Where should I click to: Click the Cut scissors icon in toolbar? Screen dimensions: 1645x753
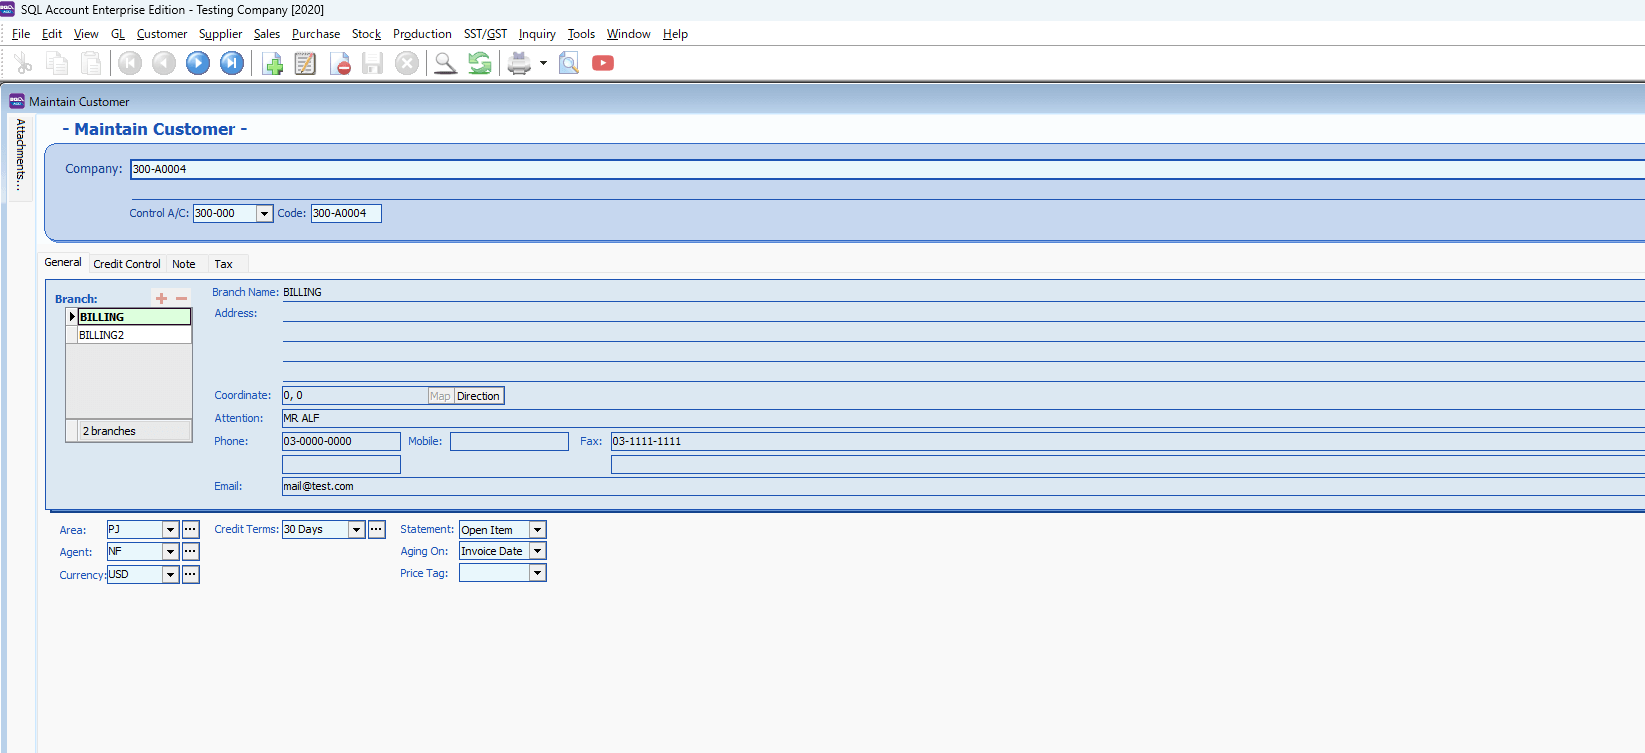point(23,63)
